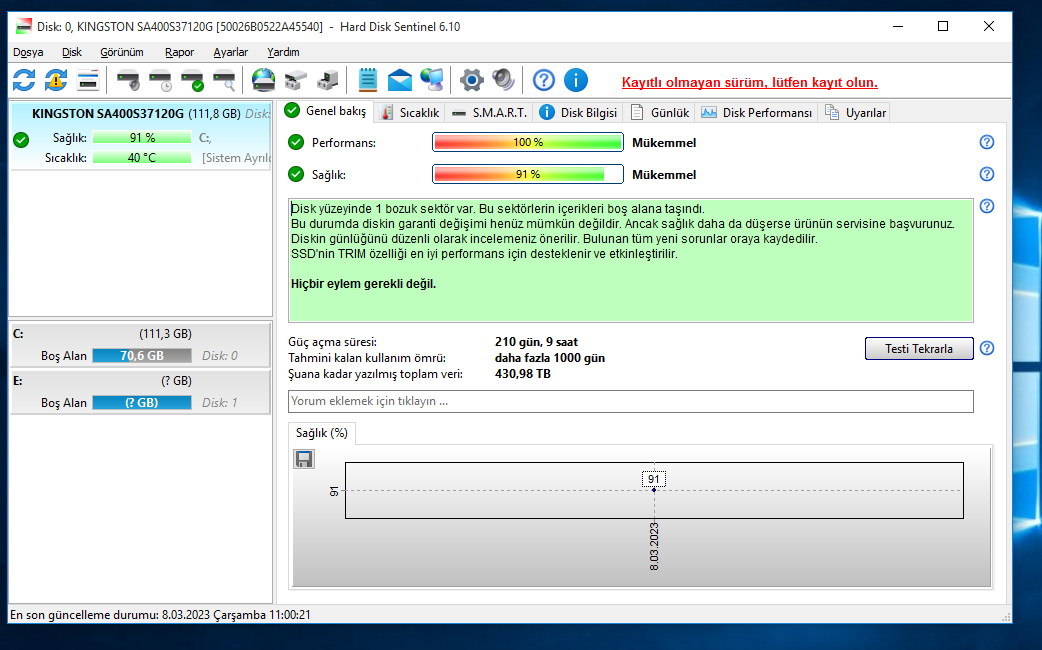Open settings via the gear icon
The height and width of the screenshot is (650, 1042).
(472, 80)
